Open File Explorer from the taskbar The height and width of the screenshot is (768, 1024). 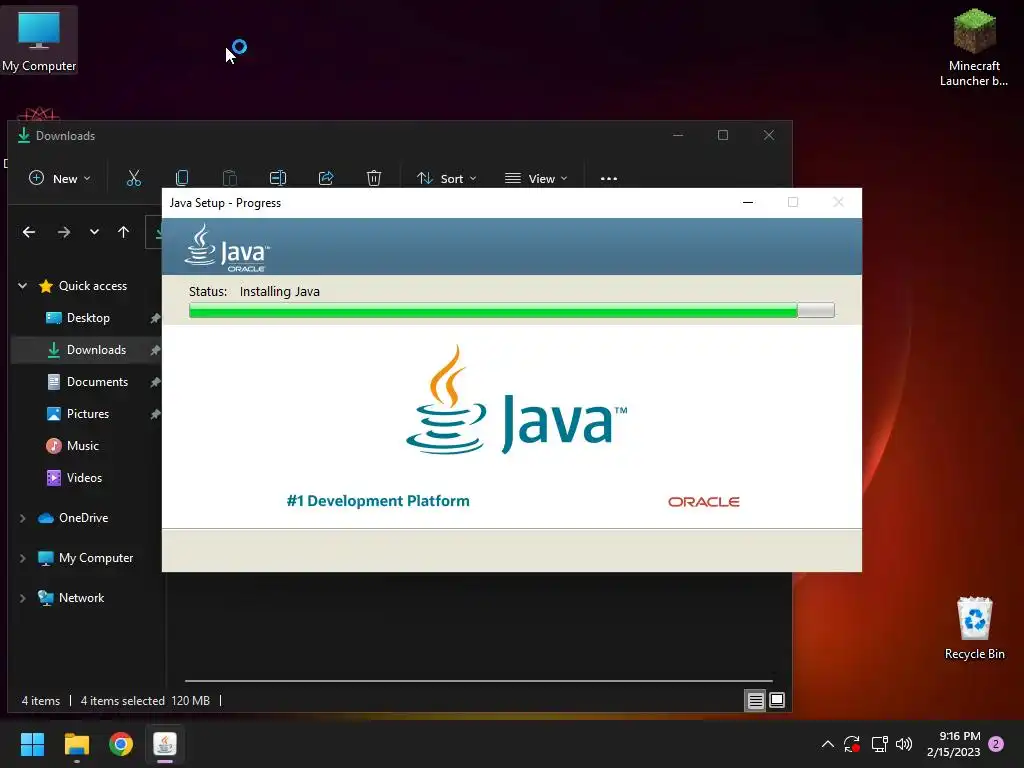click(77, 744)
